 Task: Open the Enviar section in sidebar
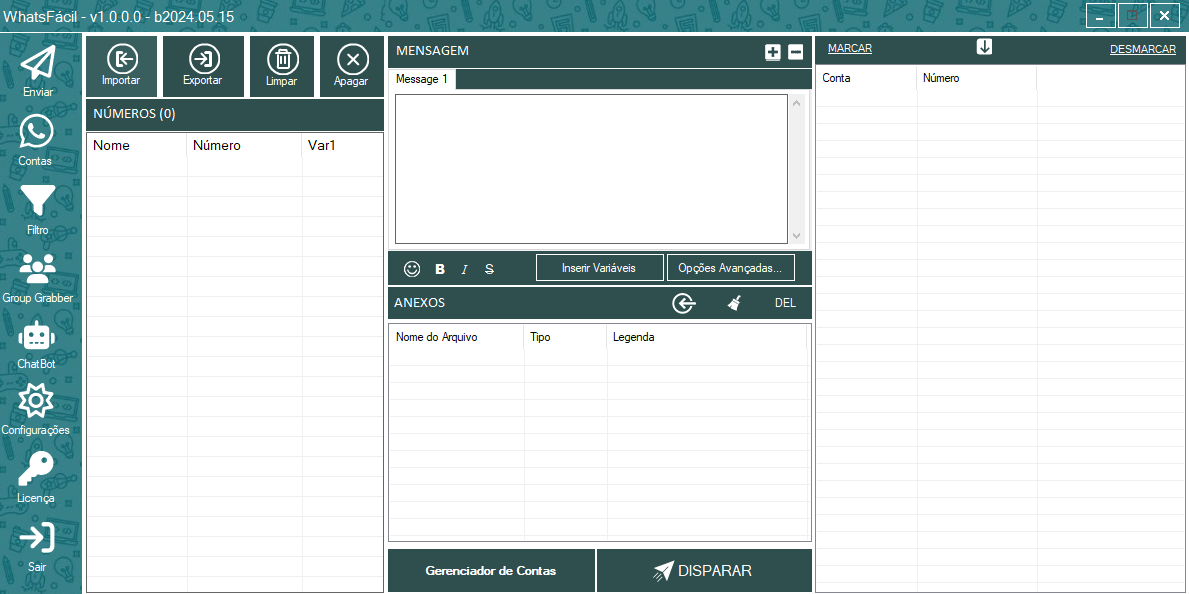[x=38, y=70]
